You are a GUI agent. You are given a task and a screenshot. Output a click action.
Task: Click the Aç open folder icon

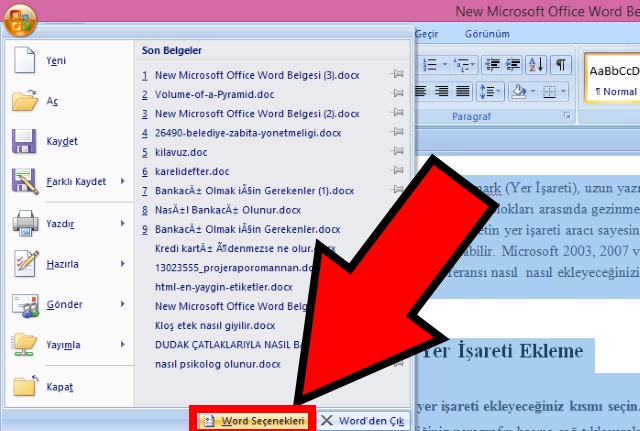25,100
